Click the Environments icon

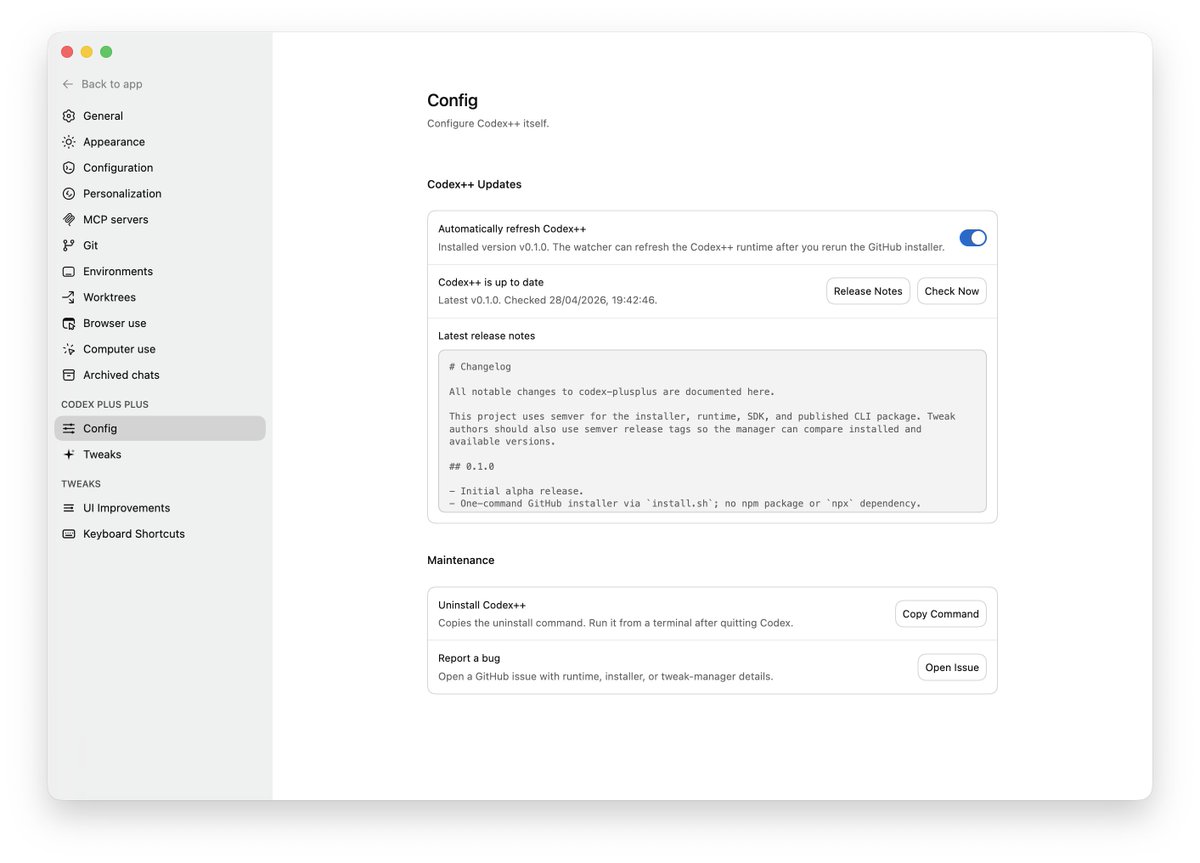coord(69,272)
